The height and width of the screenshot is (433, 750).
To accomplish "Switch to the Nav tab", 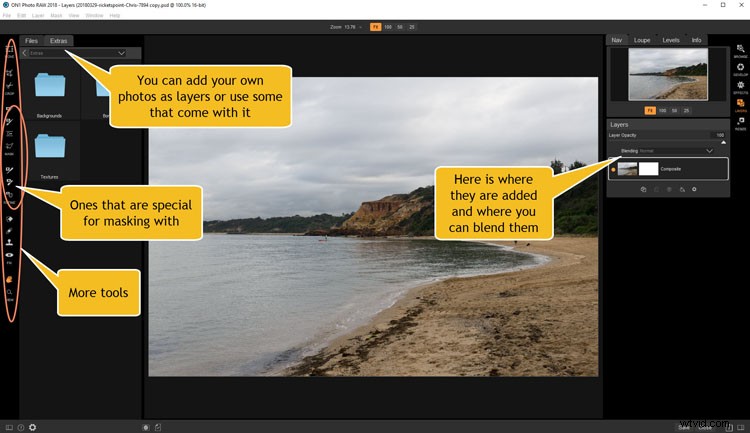I will (617, 40).
